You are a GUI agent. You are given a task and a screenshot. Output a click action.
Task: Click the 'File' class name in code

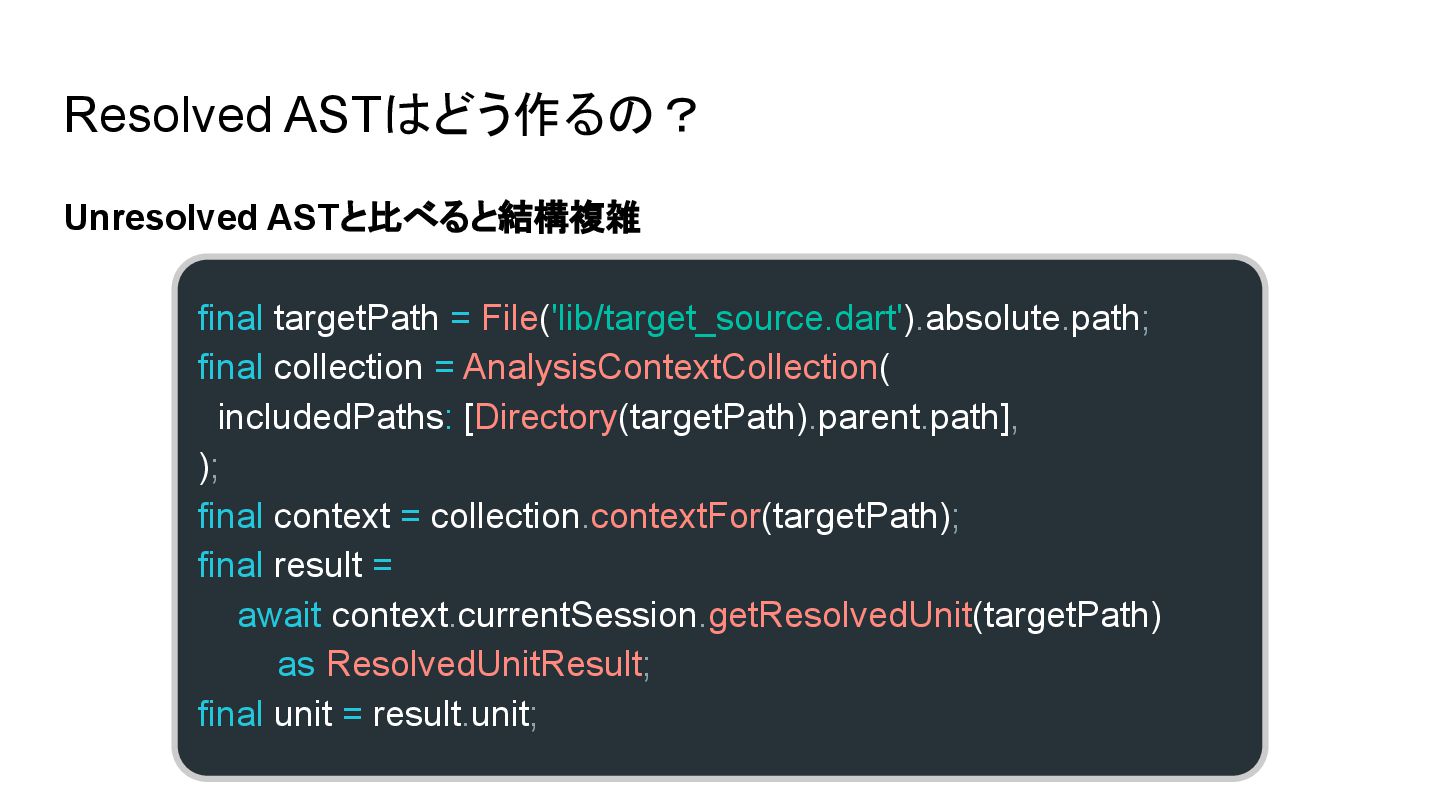pyautogui.click(x=509, y=318)
